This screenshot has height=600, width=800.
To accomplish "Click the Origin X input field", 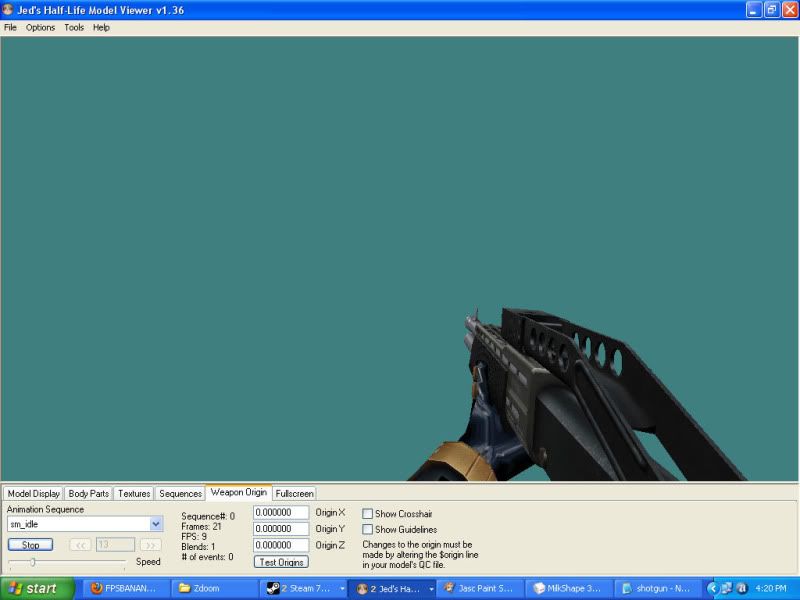I will click(281, 512).
